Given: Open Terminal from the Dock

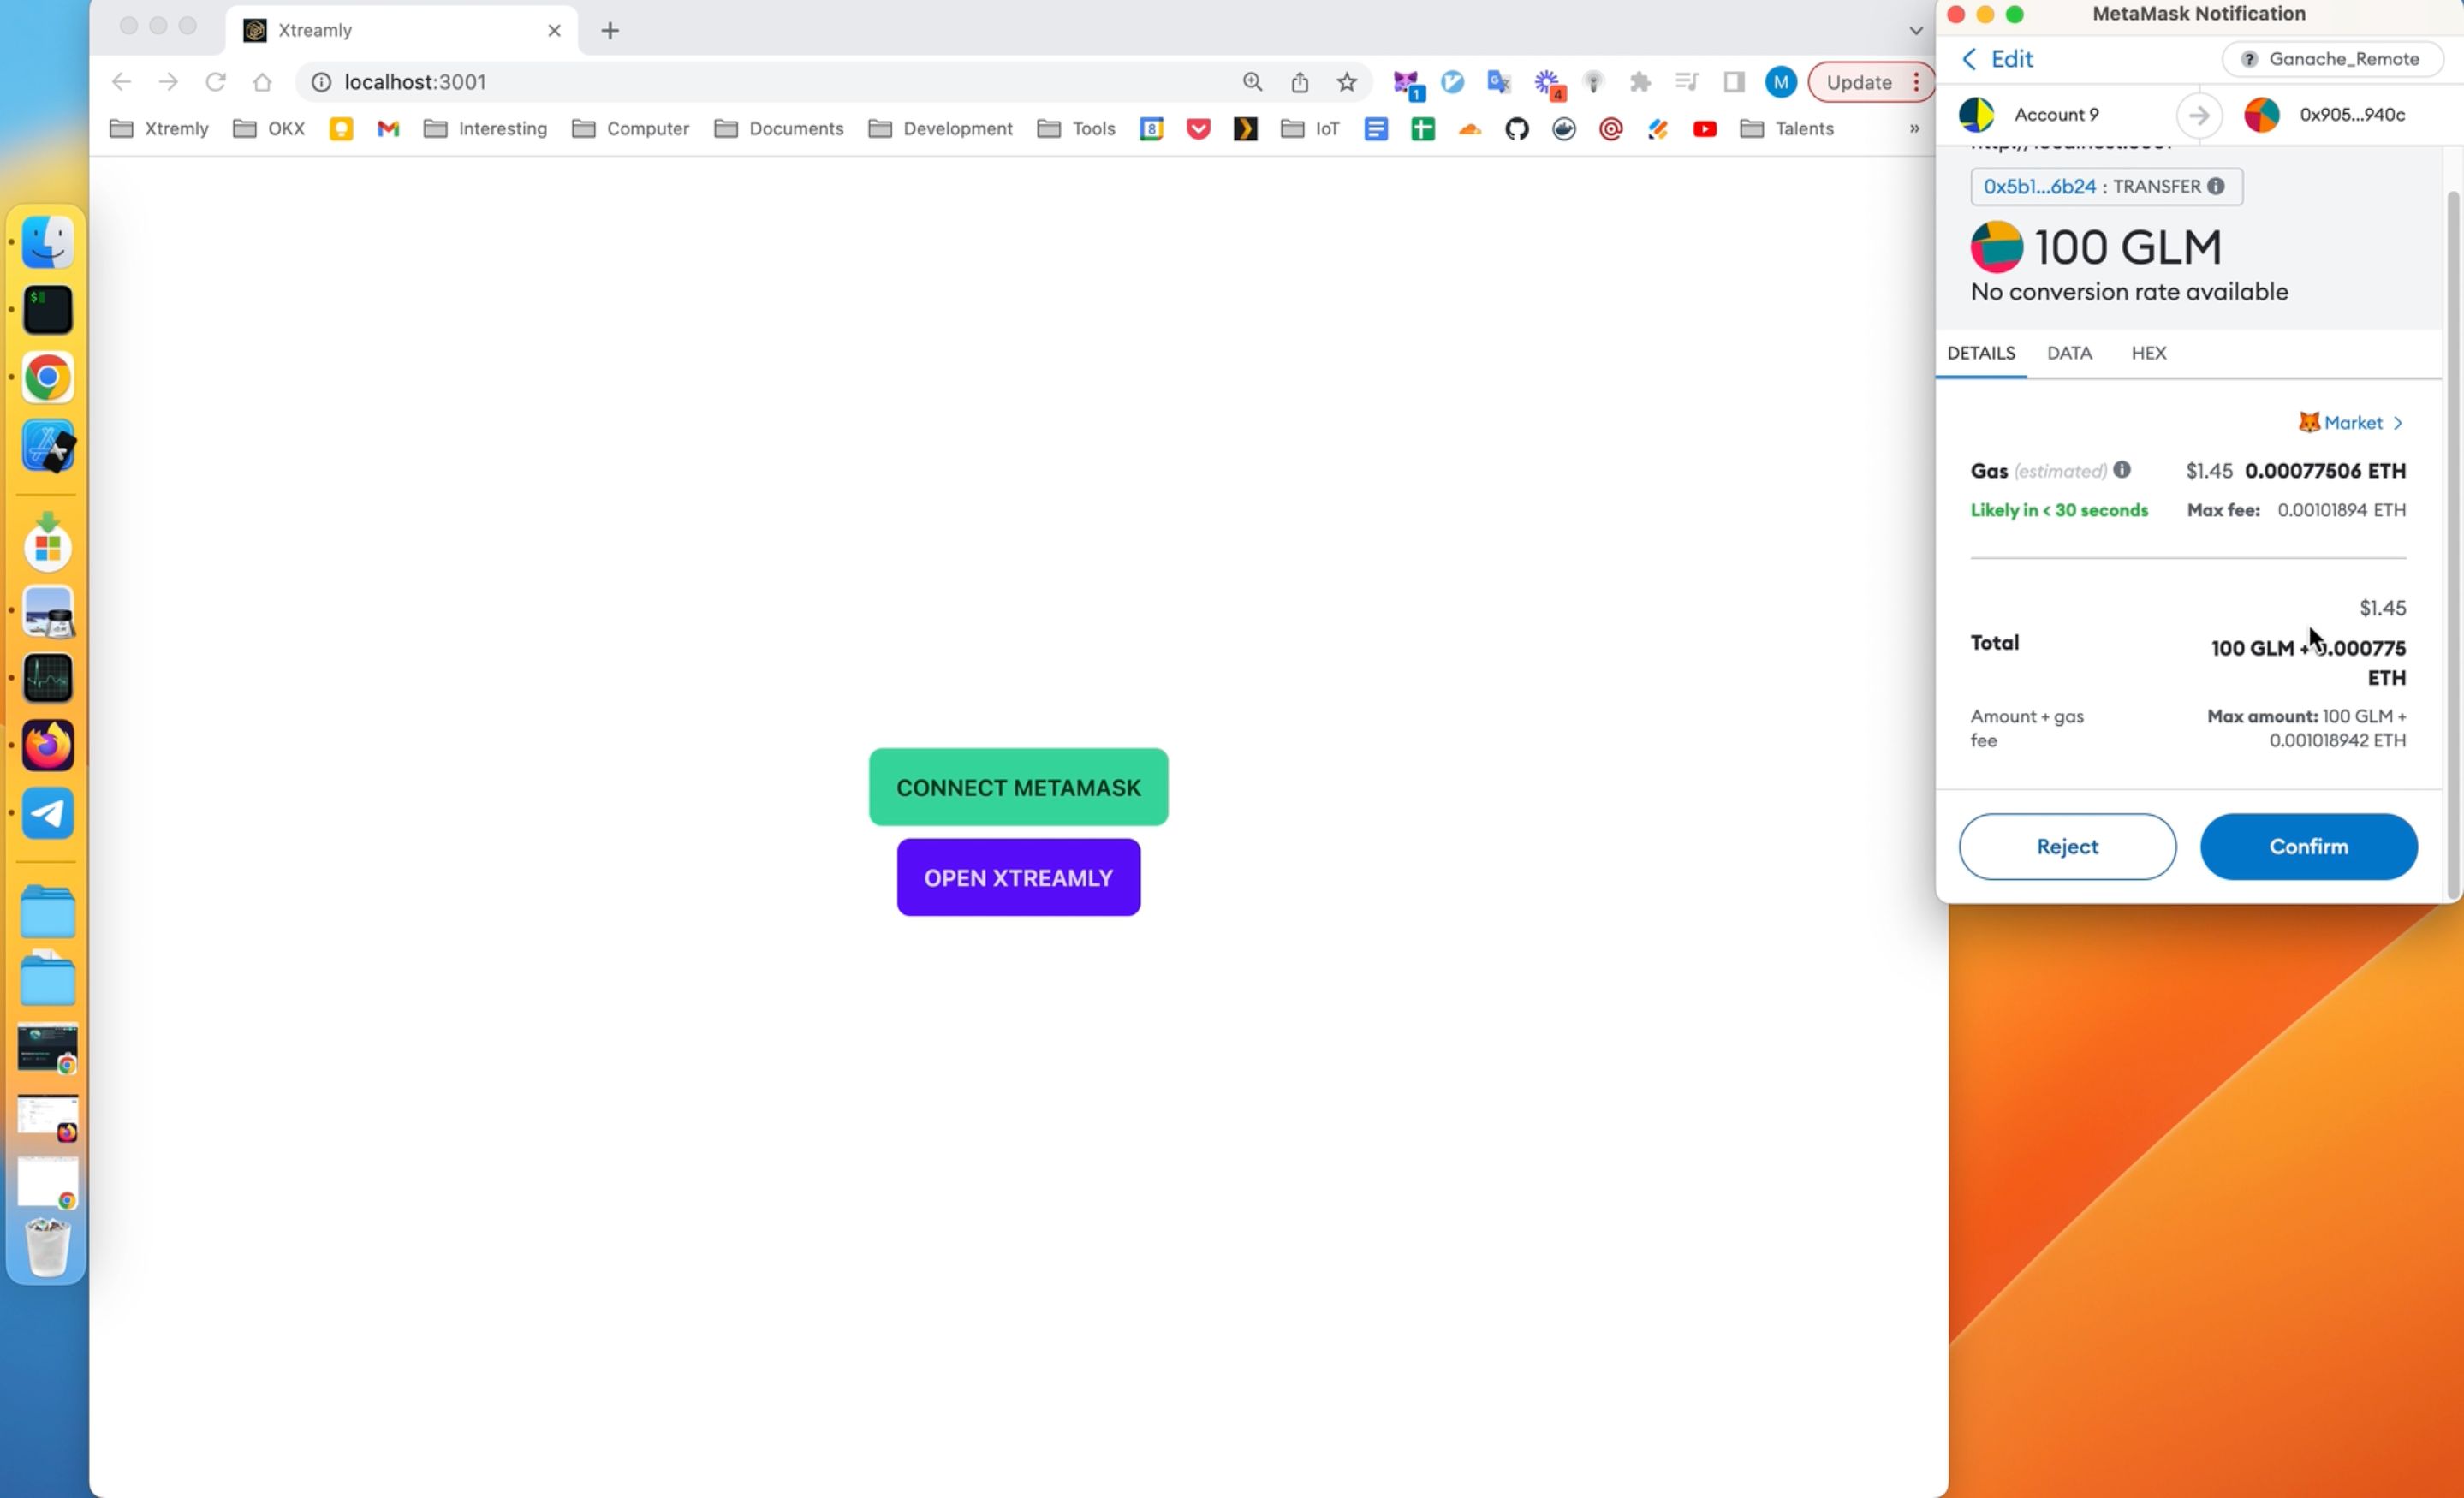Looking at the screenshot, I should 47,310.
